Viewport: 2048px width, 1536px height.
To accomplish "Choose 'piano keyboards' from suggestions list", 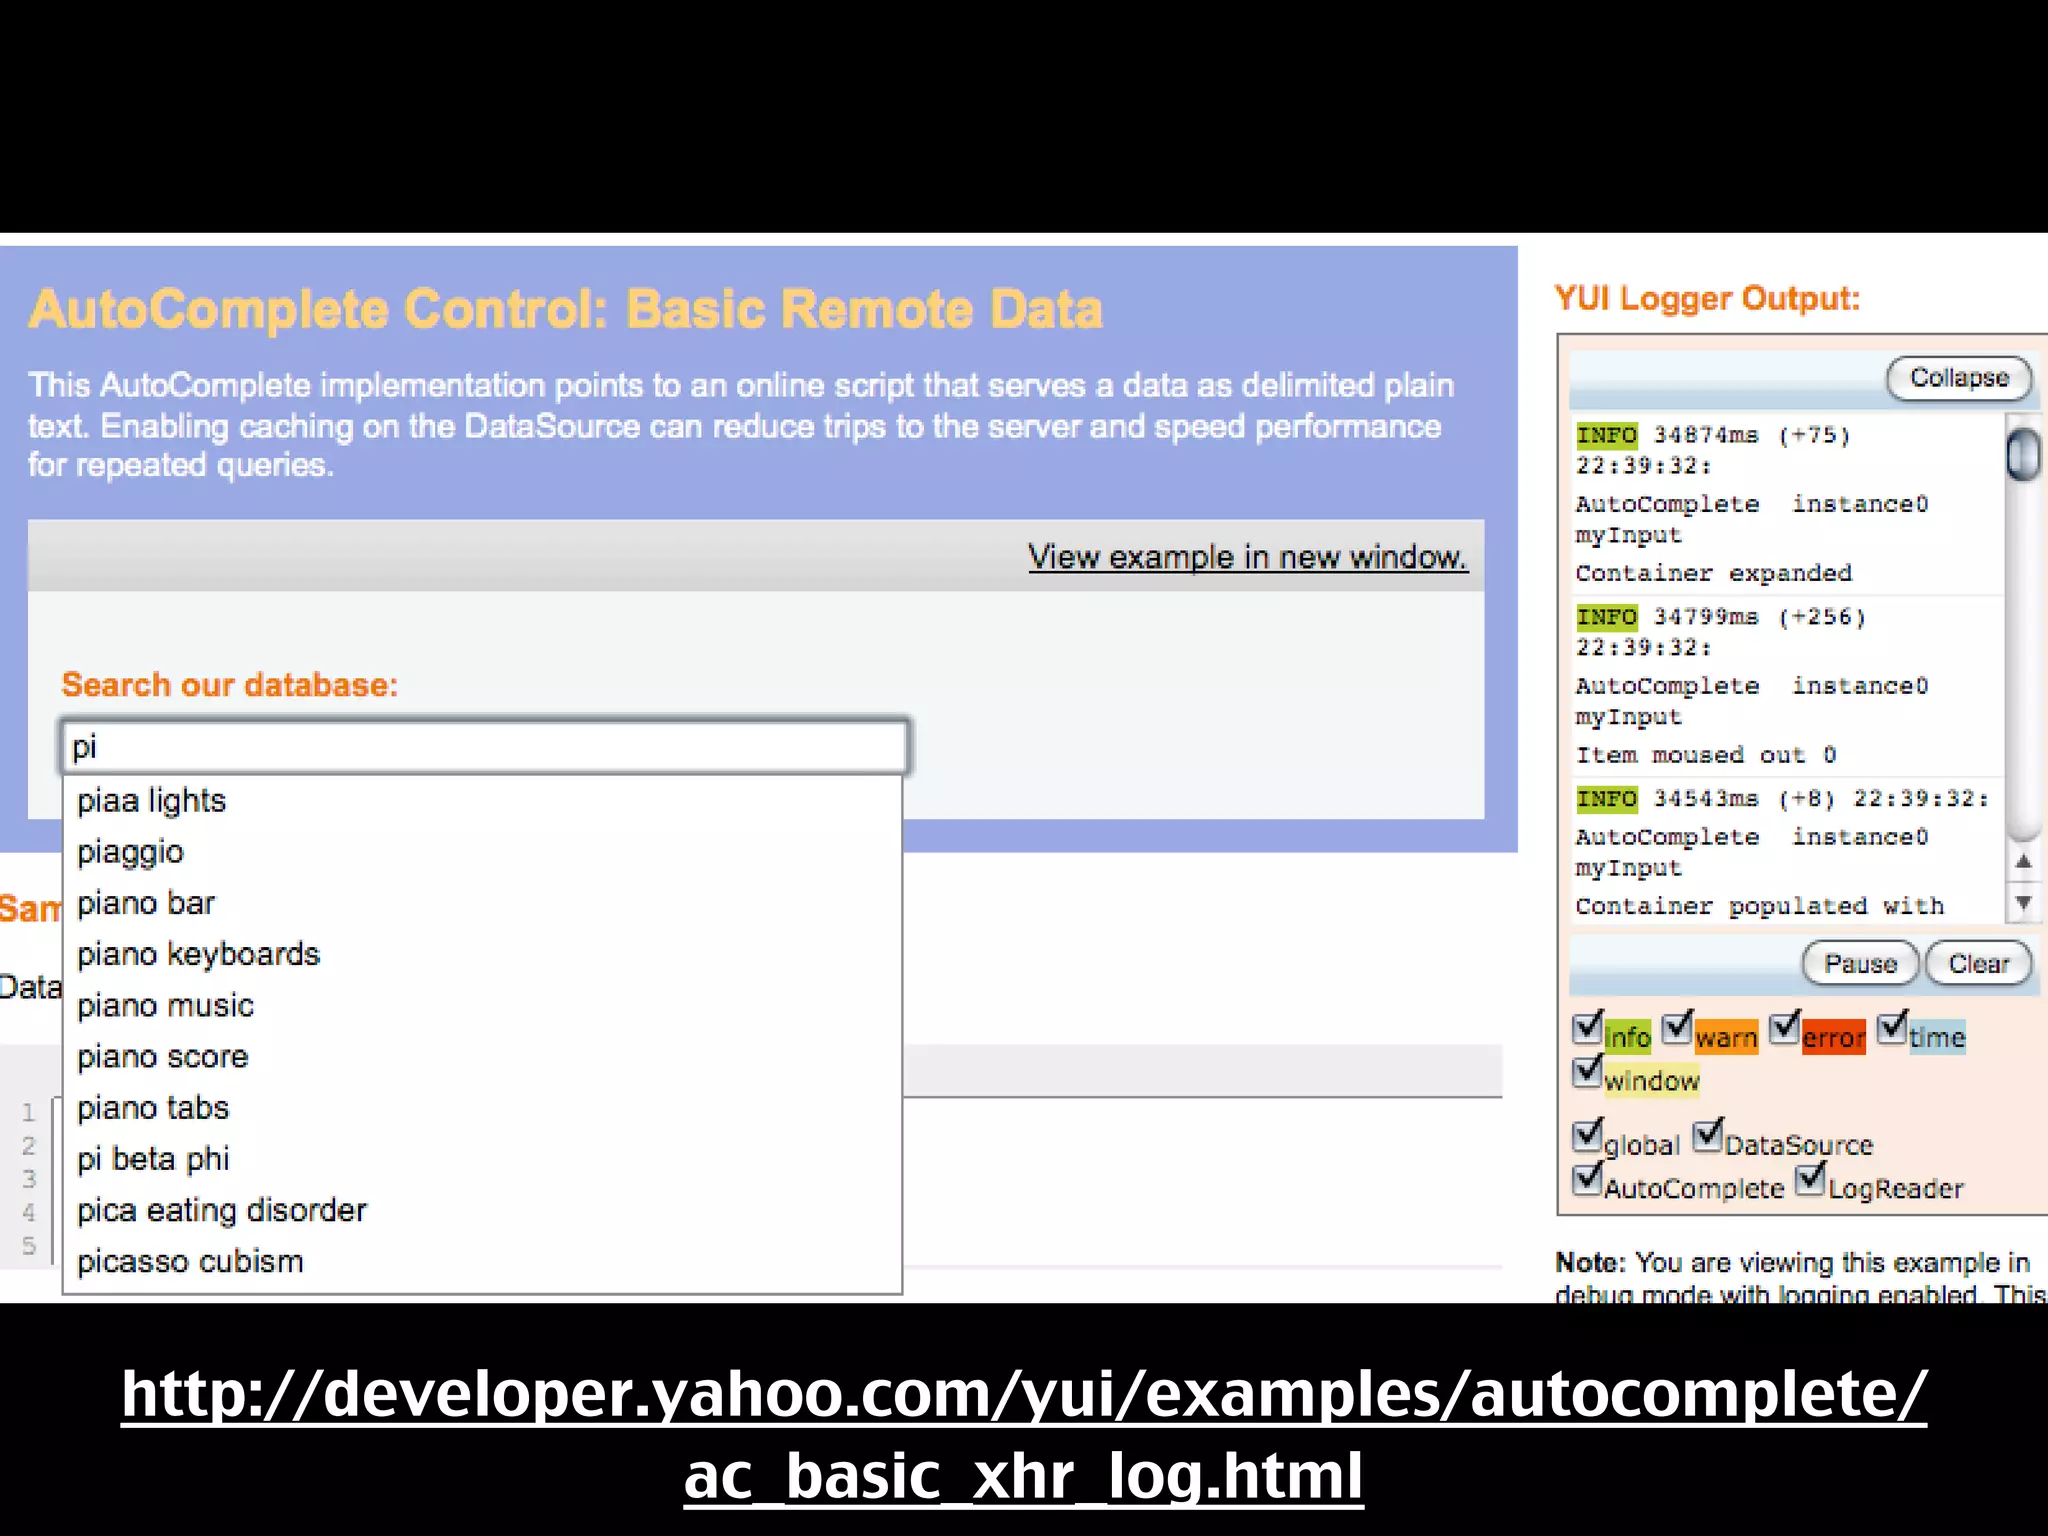I will tap(198, 954).
